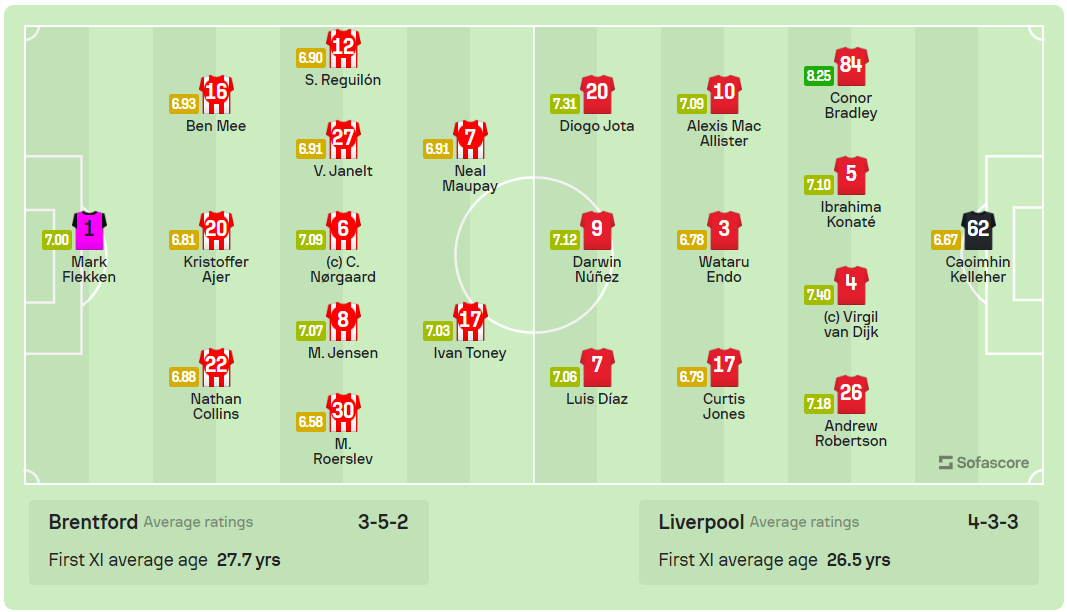Image resolution: width=1067 pixels, height=612 pixels.
Task: Click Andrew Robertson's number 26 jersey
Action: click(x=851, y=395)
